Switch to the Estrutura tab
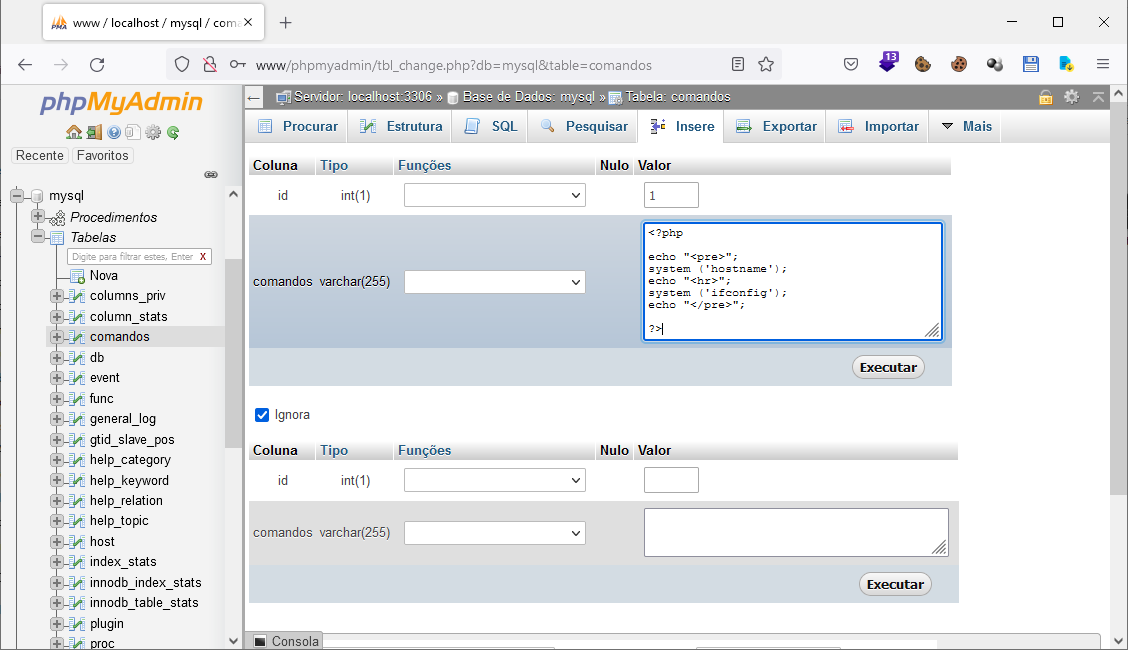Viewport: 1128px width, 650px height. click(401, 127)
